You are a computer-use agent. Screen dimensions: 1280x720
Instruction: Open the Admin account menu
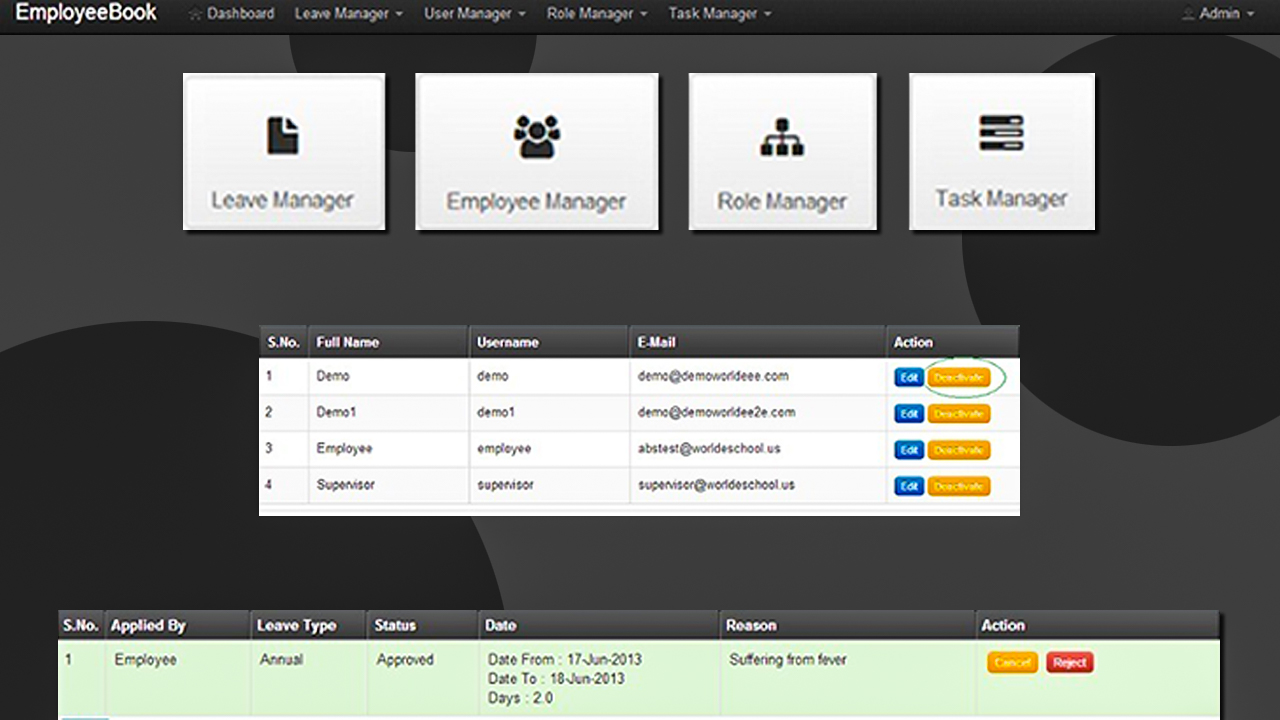point(1225,14)
